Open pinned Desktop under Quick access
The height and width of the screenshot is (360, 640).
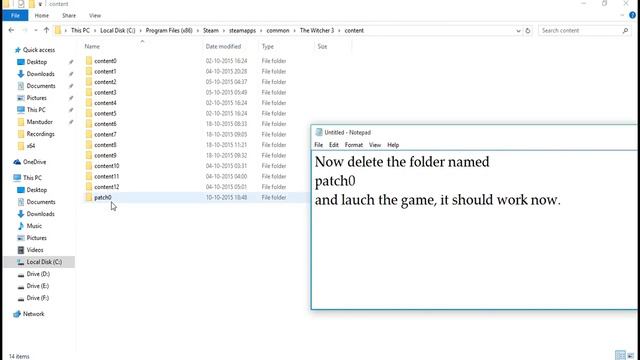coord(37,62)
